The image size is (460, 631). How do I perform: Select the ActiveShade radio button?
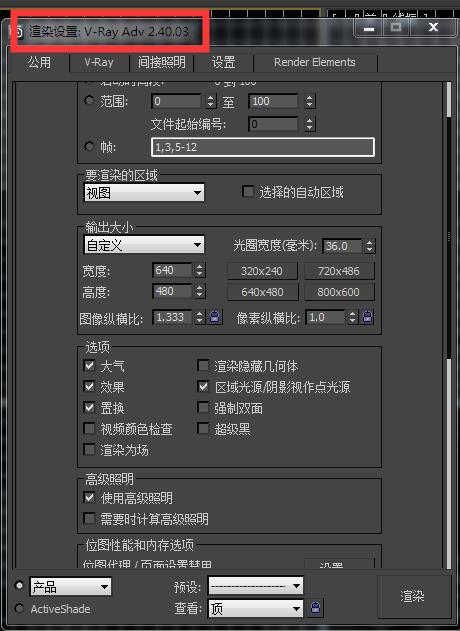(19, 608)
